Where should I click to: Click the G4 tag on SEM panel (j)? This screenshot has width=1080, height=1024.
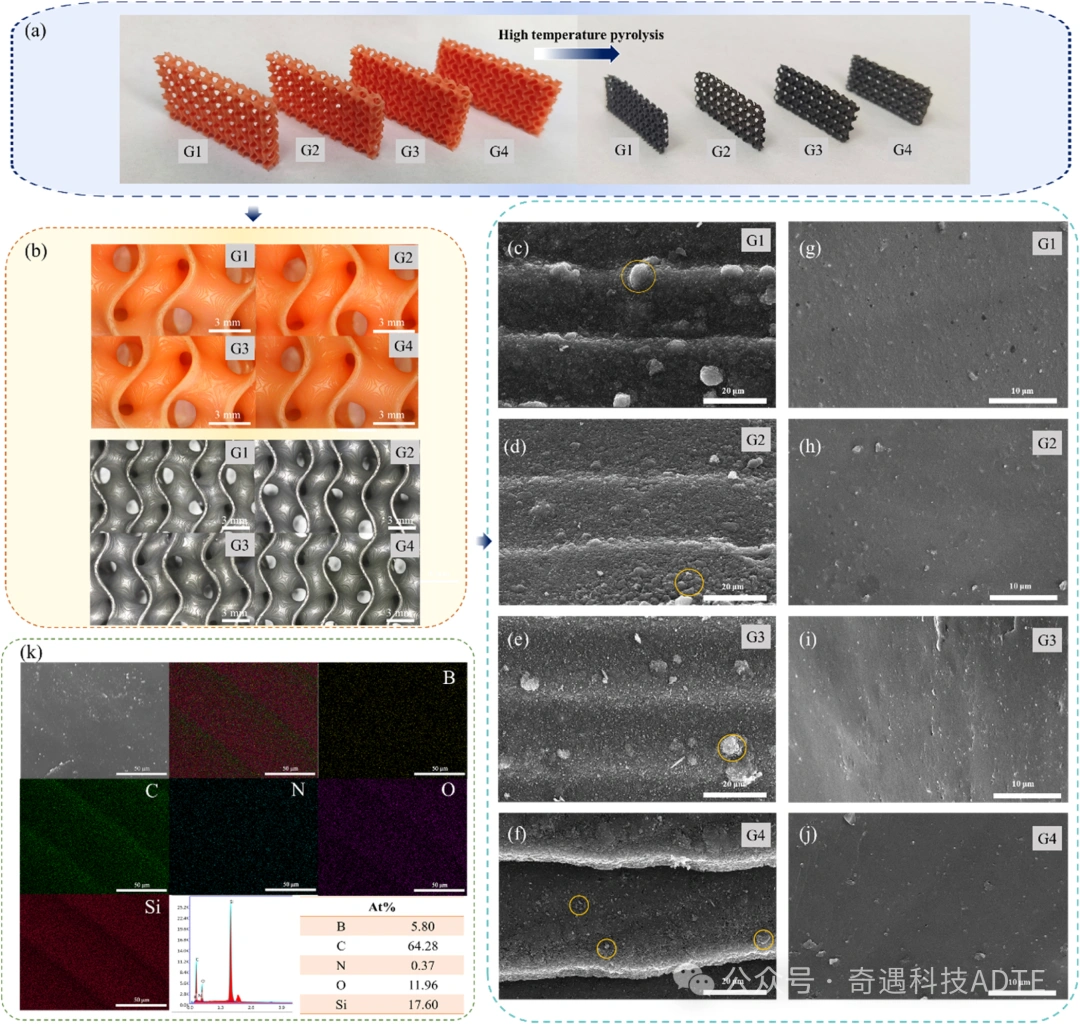point(1047,838)
